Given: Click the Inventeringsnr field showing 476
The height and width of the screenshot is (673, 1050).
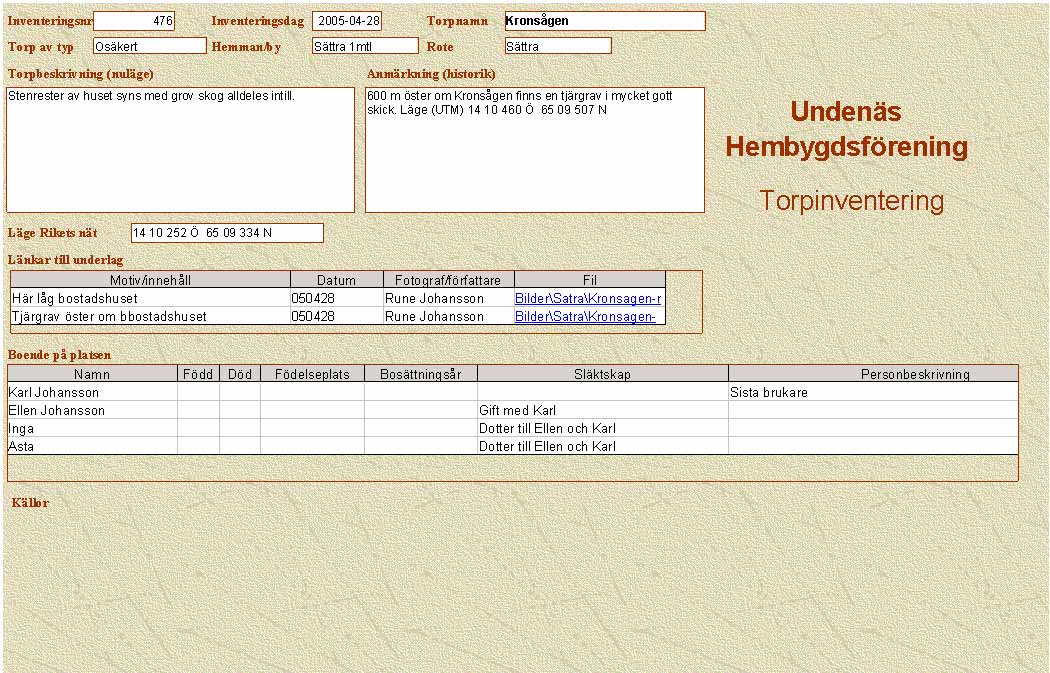Looking at the screenshot, I should [x=133, y=21].
